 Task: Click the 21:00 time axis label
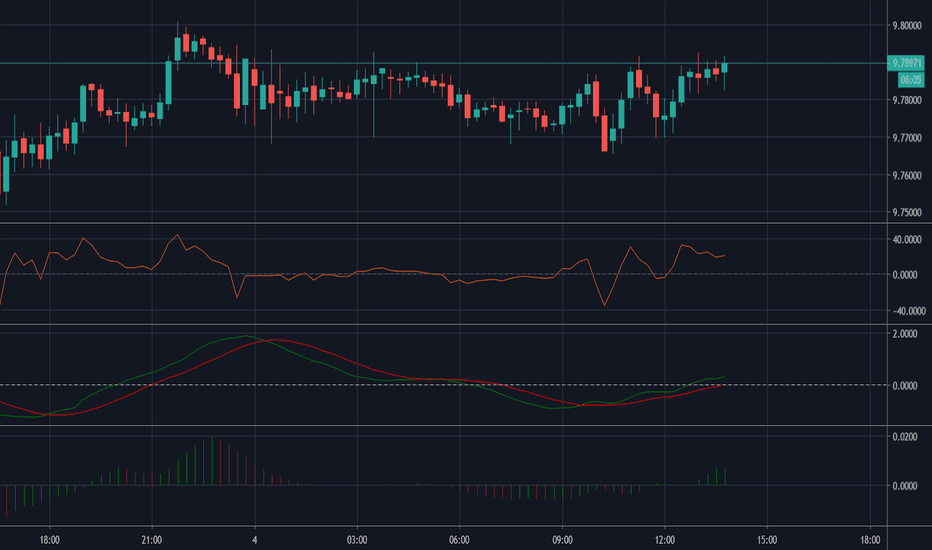[x=152, y=540]
